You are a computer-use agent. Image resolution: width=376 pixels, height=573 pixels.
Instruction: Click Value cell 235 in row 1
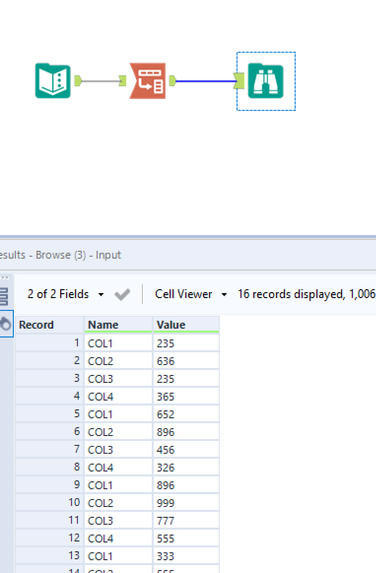click(186, 343)
